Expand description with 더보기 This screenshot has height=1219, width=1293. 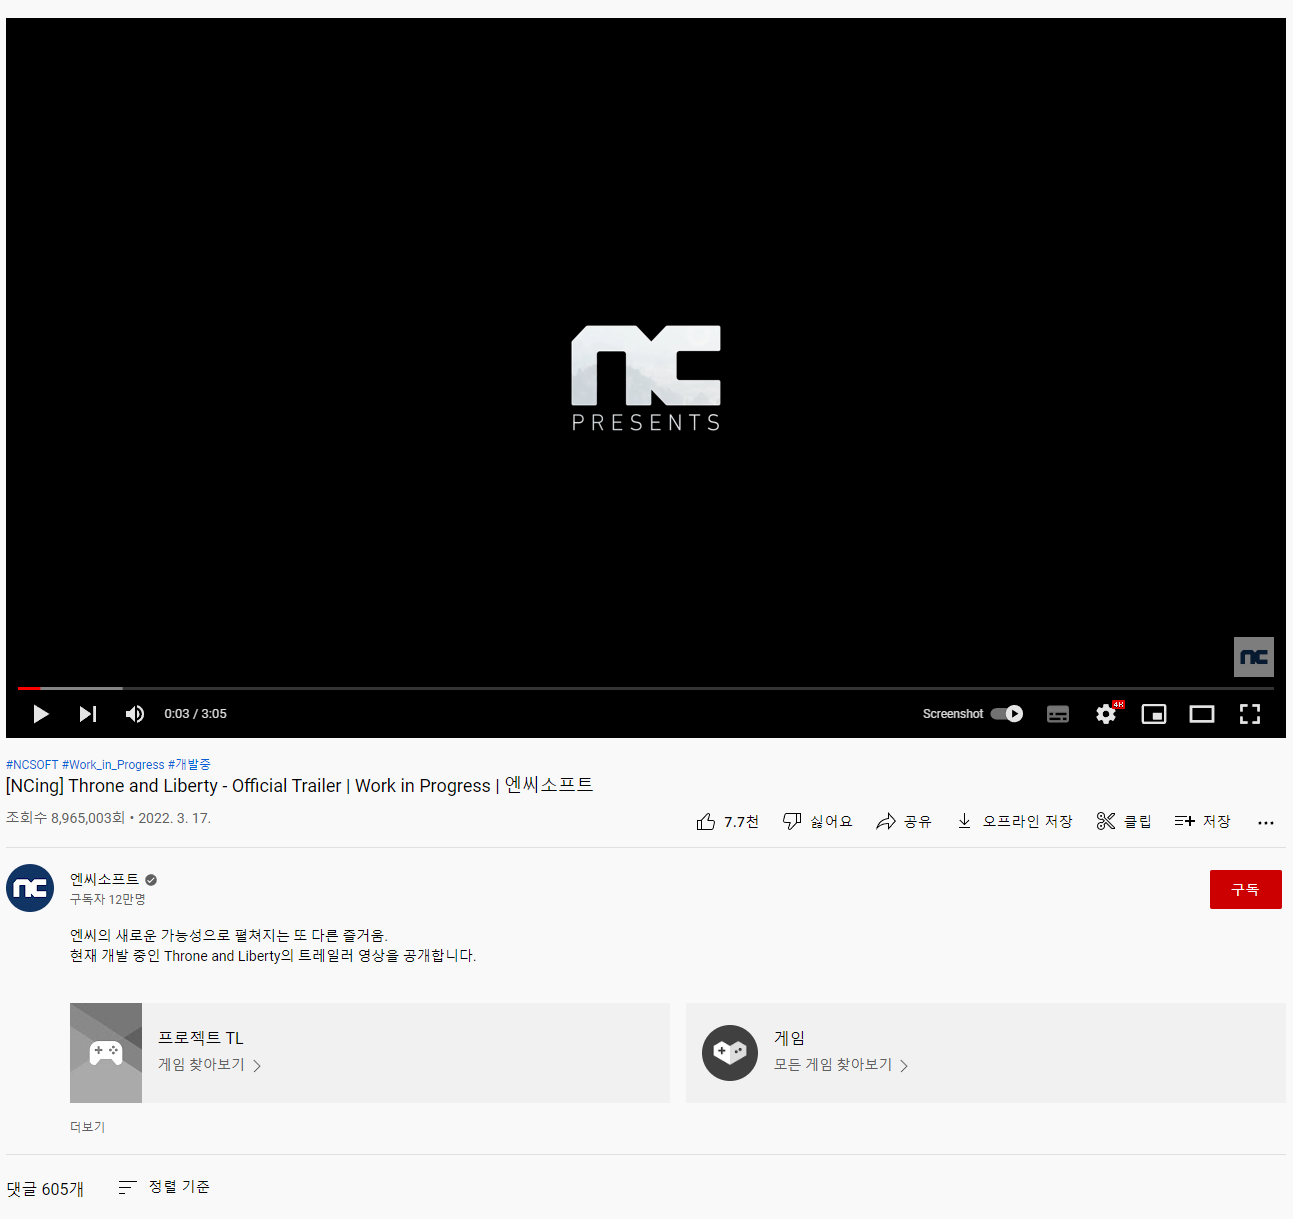pos(87,1127)
